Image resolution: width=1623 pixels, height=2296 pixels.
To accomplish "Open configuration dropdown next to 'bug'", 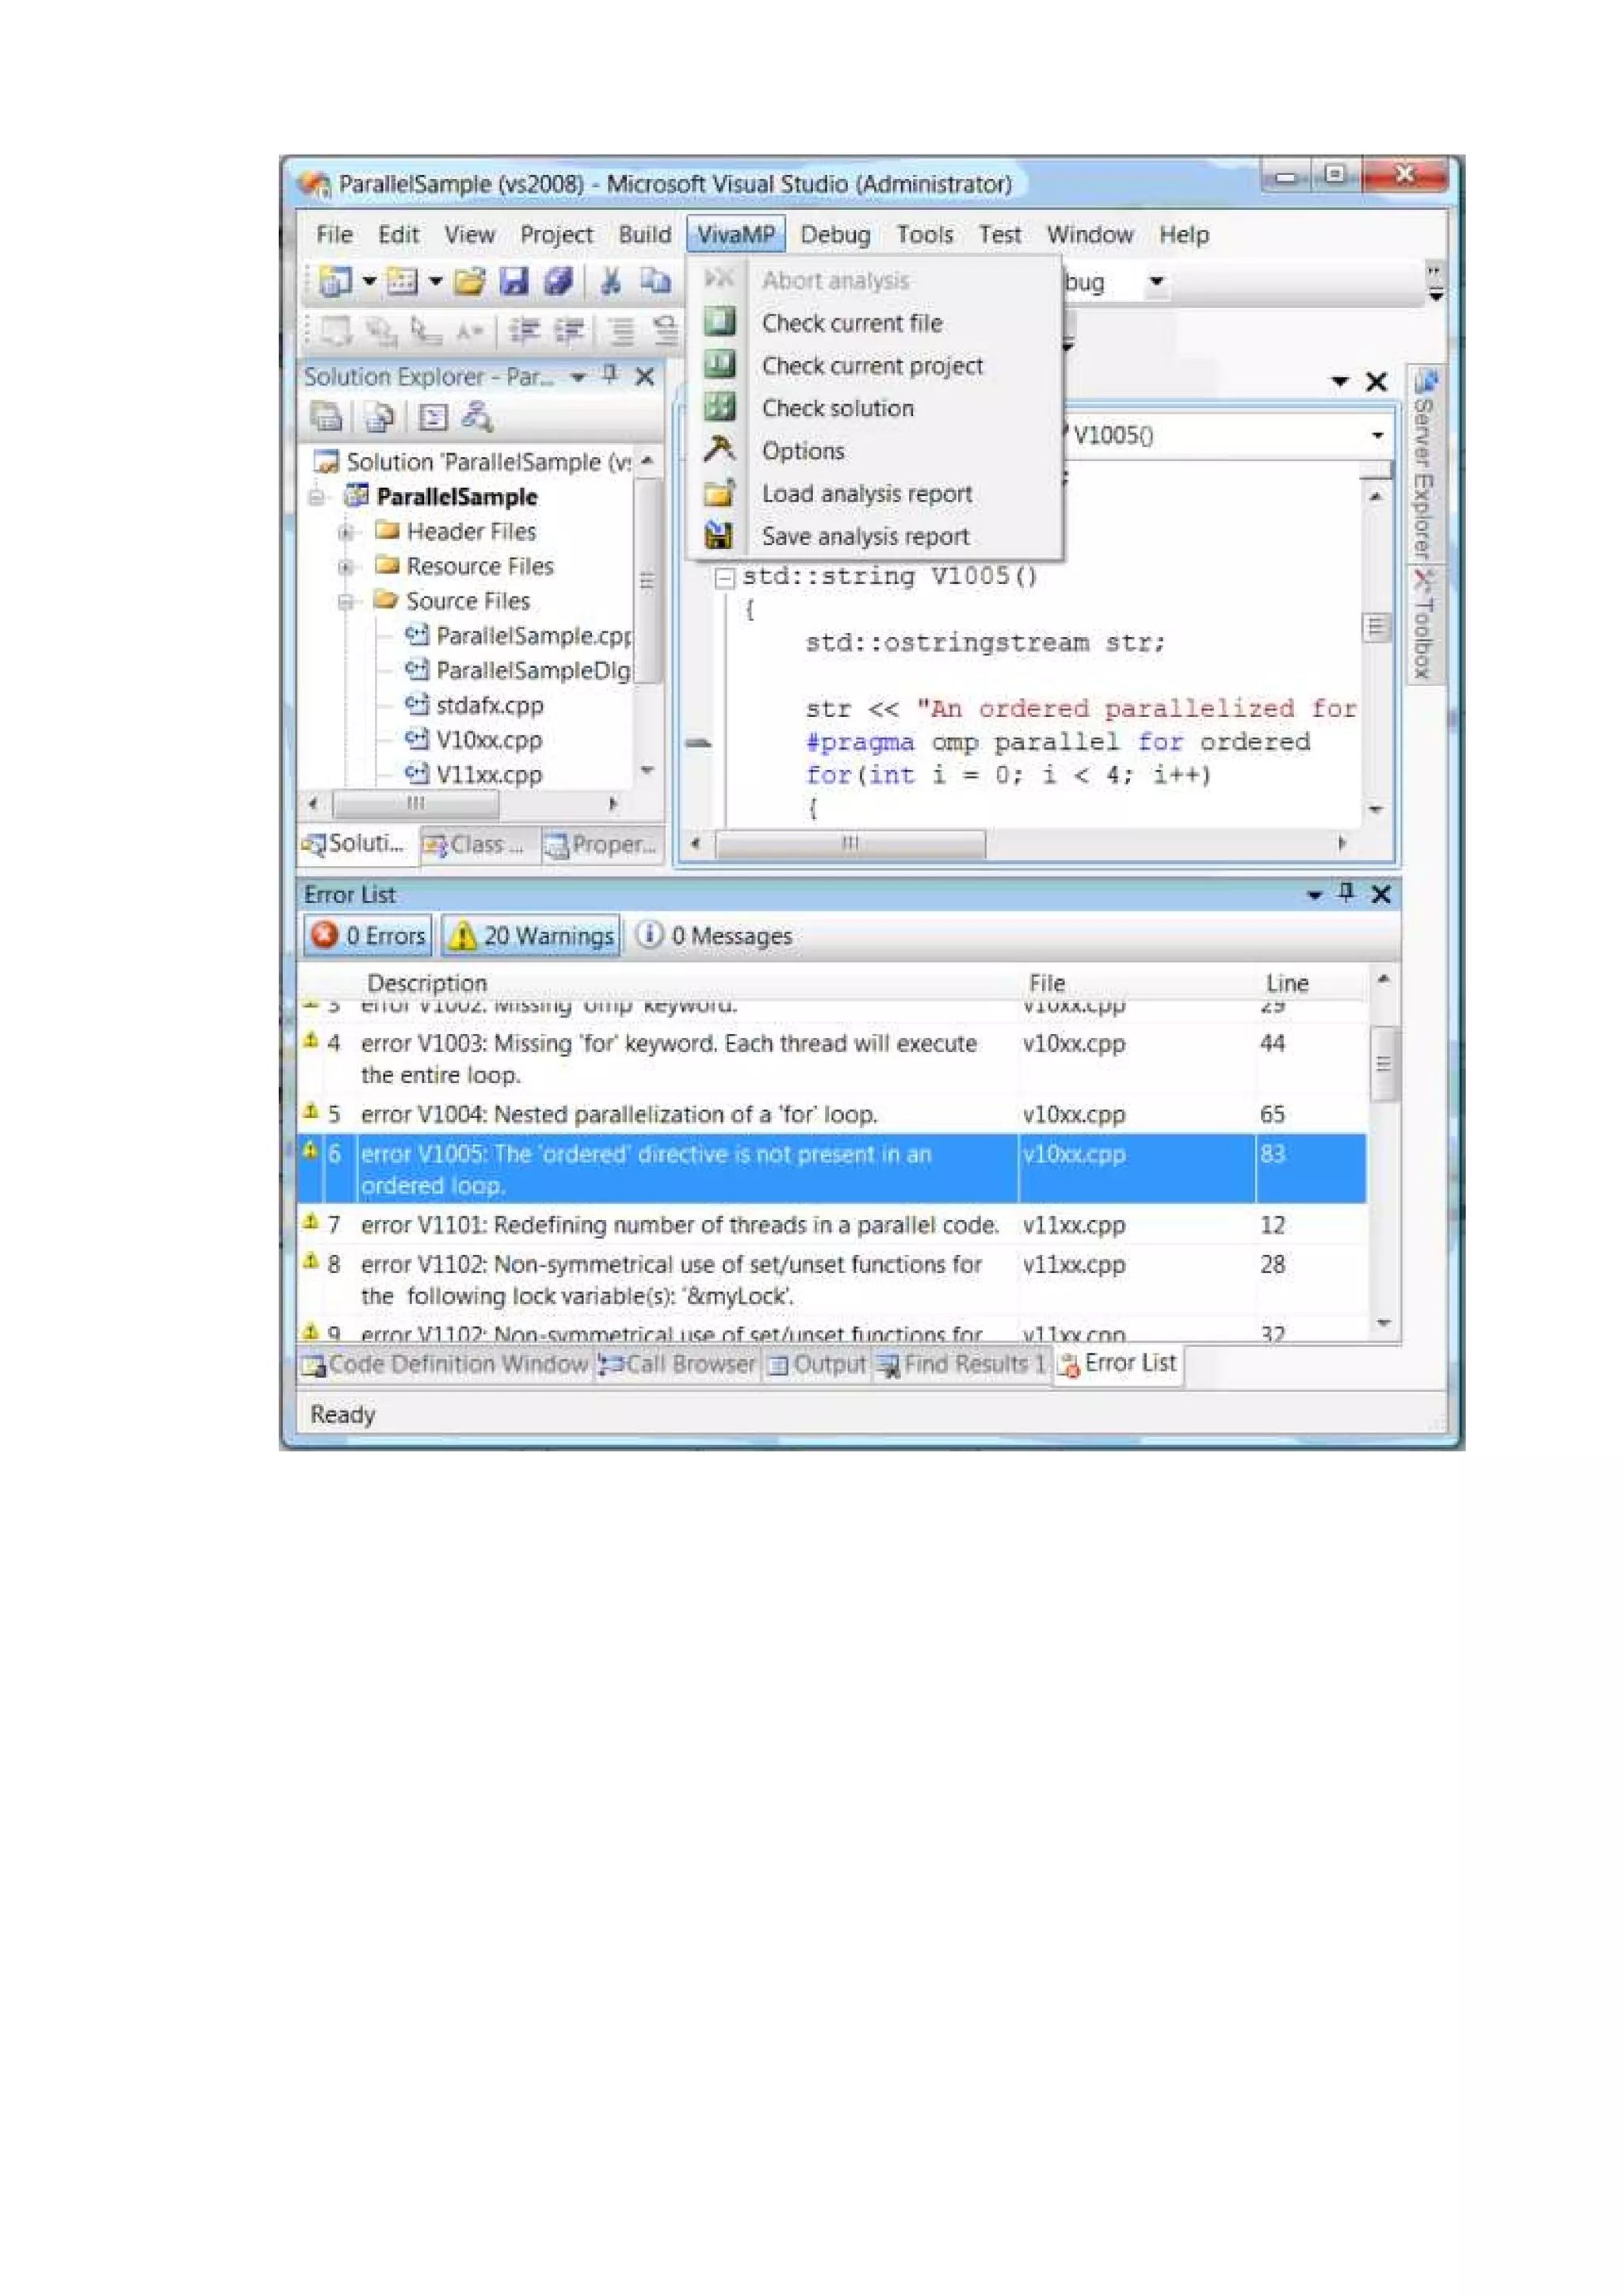I will tap(1157, 282).
